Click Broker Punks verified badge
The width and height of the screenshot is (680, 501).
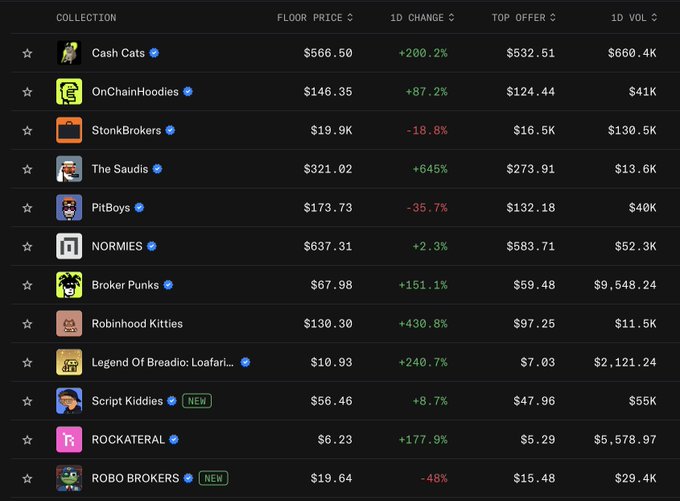168,285
